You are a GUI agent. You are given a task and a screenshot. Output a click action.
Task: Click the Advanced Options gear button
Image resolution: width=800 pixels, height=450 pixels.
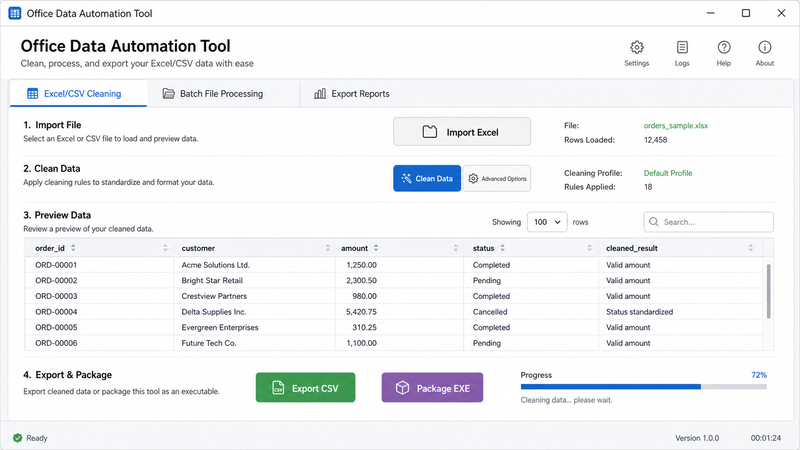tap(497, 179)
